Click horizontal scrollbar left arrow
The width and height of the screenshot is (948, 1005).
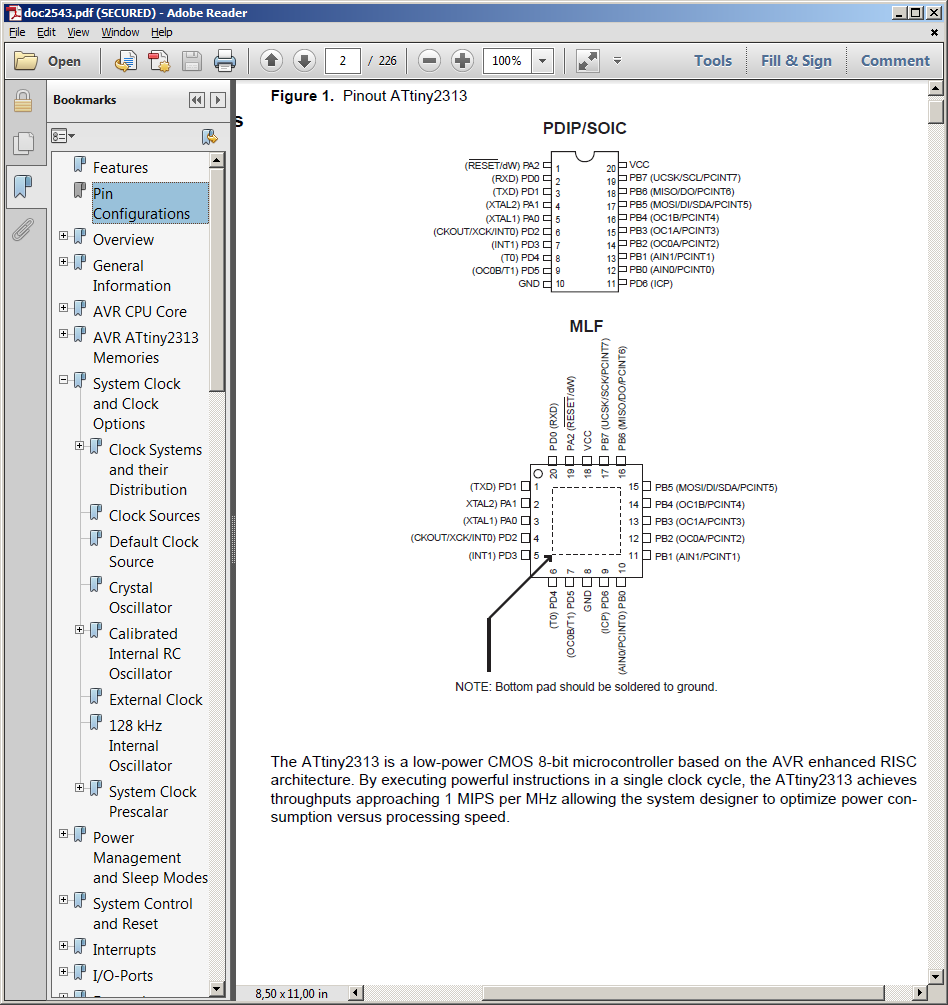[356, 993]
